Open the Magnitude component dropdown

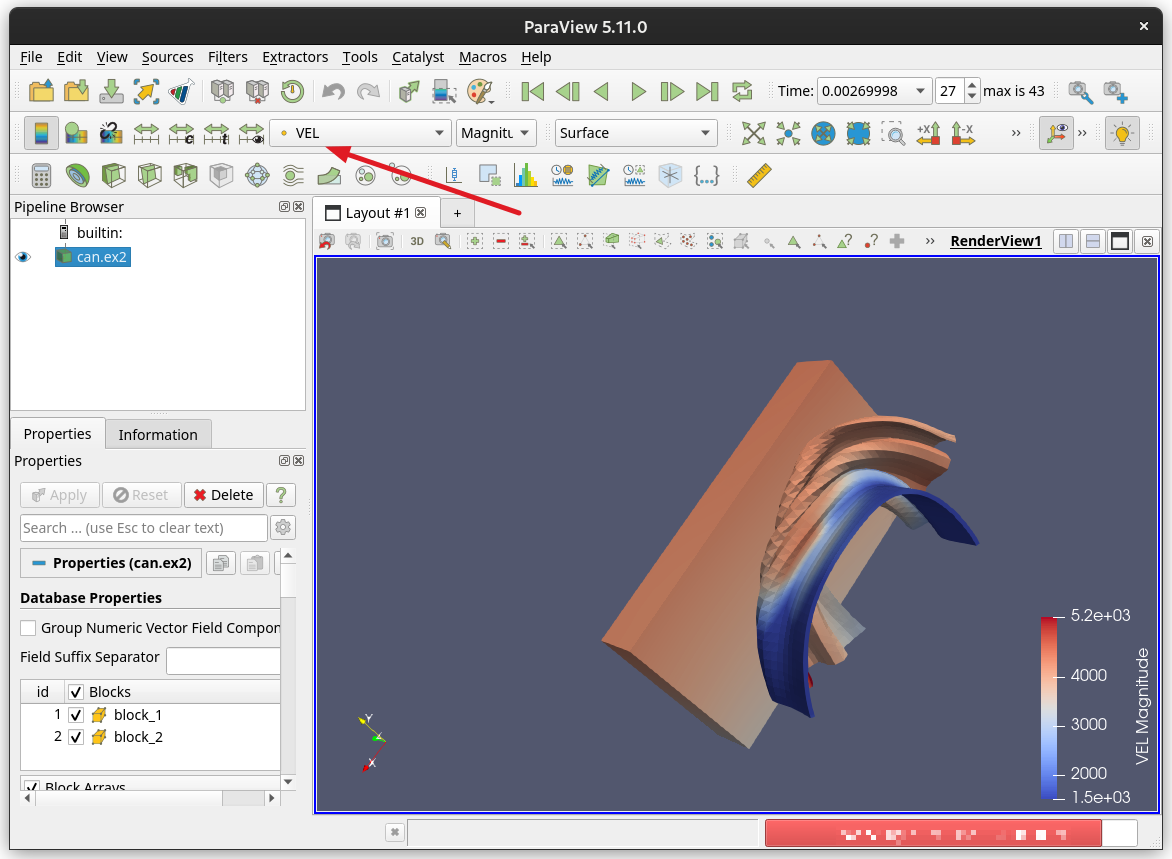pyautogui.click(x=496, y=133)
